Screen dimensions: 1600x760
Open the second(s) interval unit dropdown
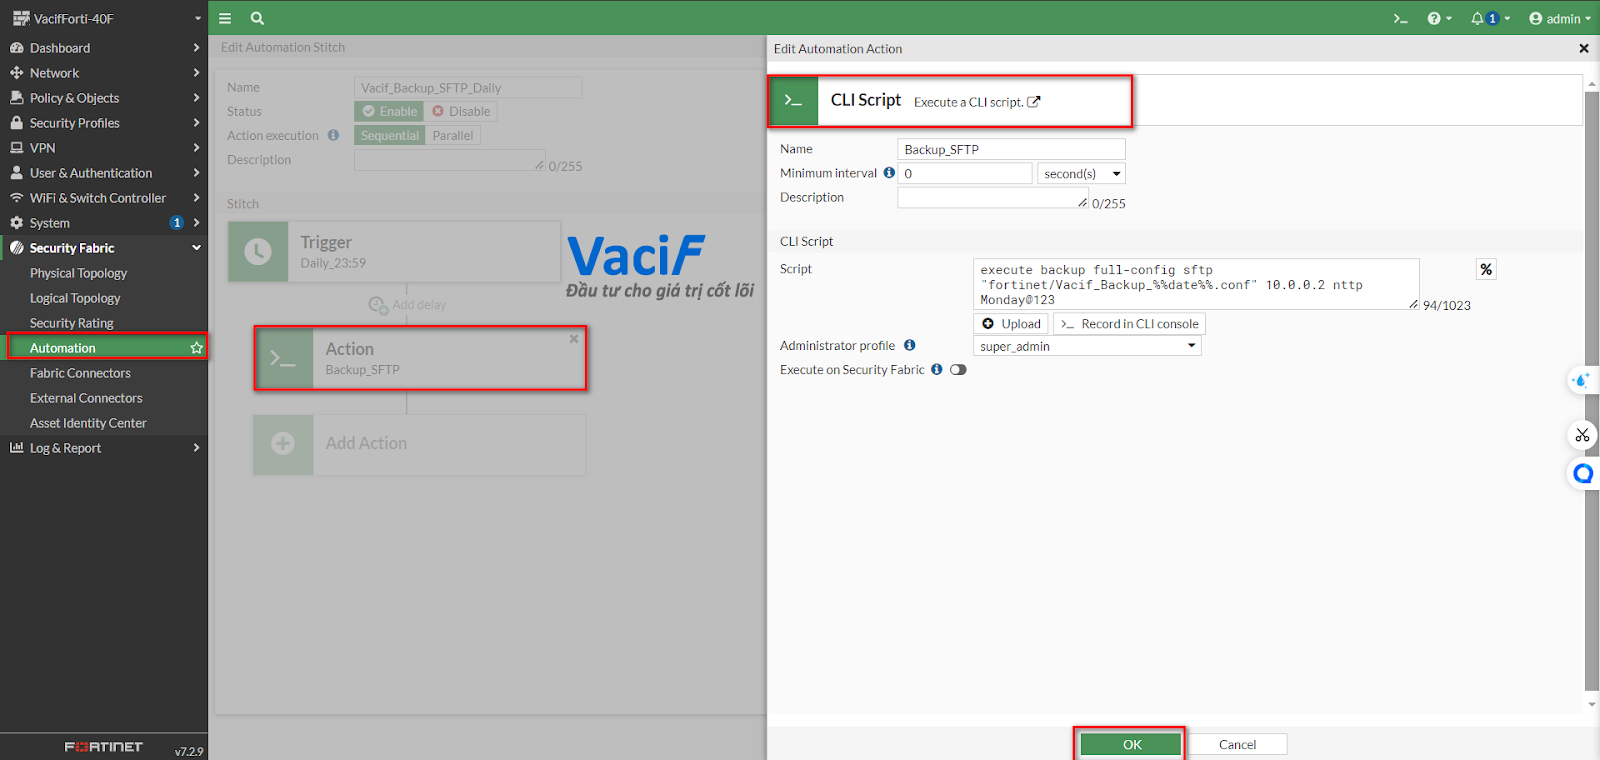pos(1081,174)
